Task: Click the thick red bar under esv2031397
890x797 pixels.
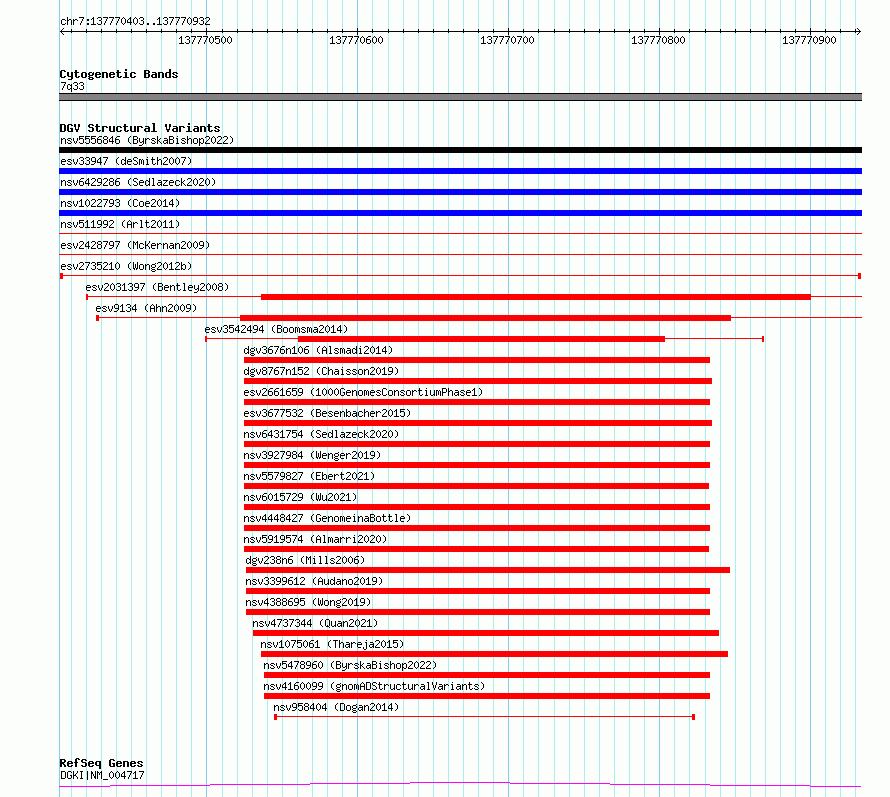Action: [536, 297]
